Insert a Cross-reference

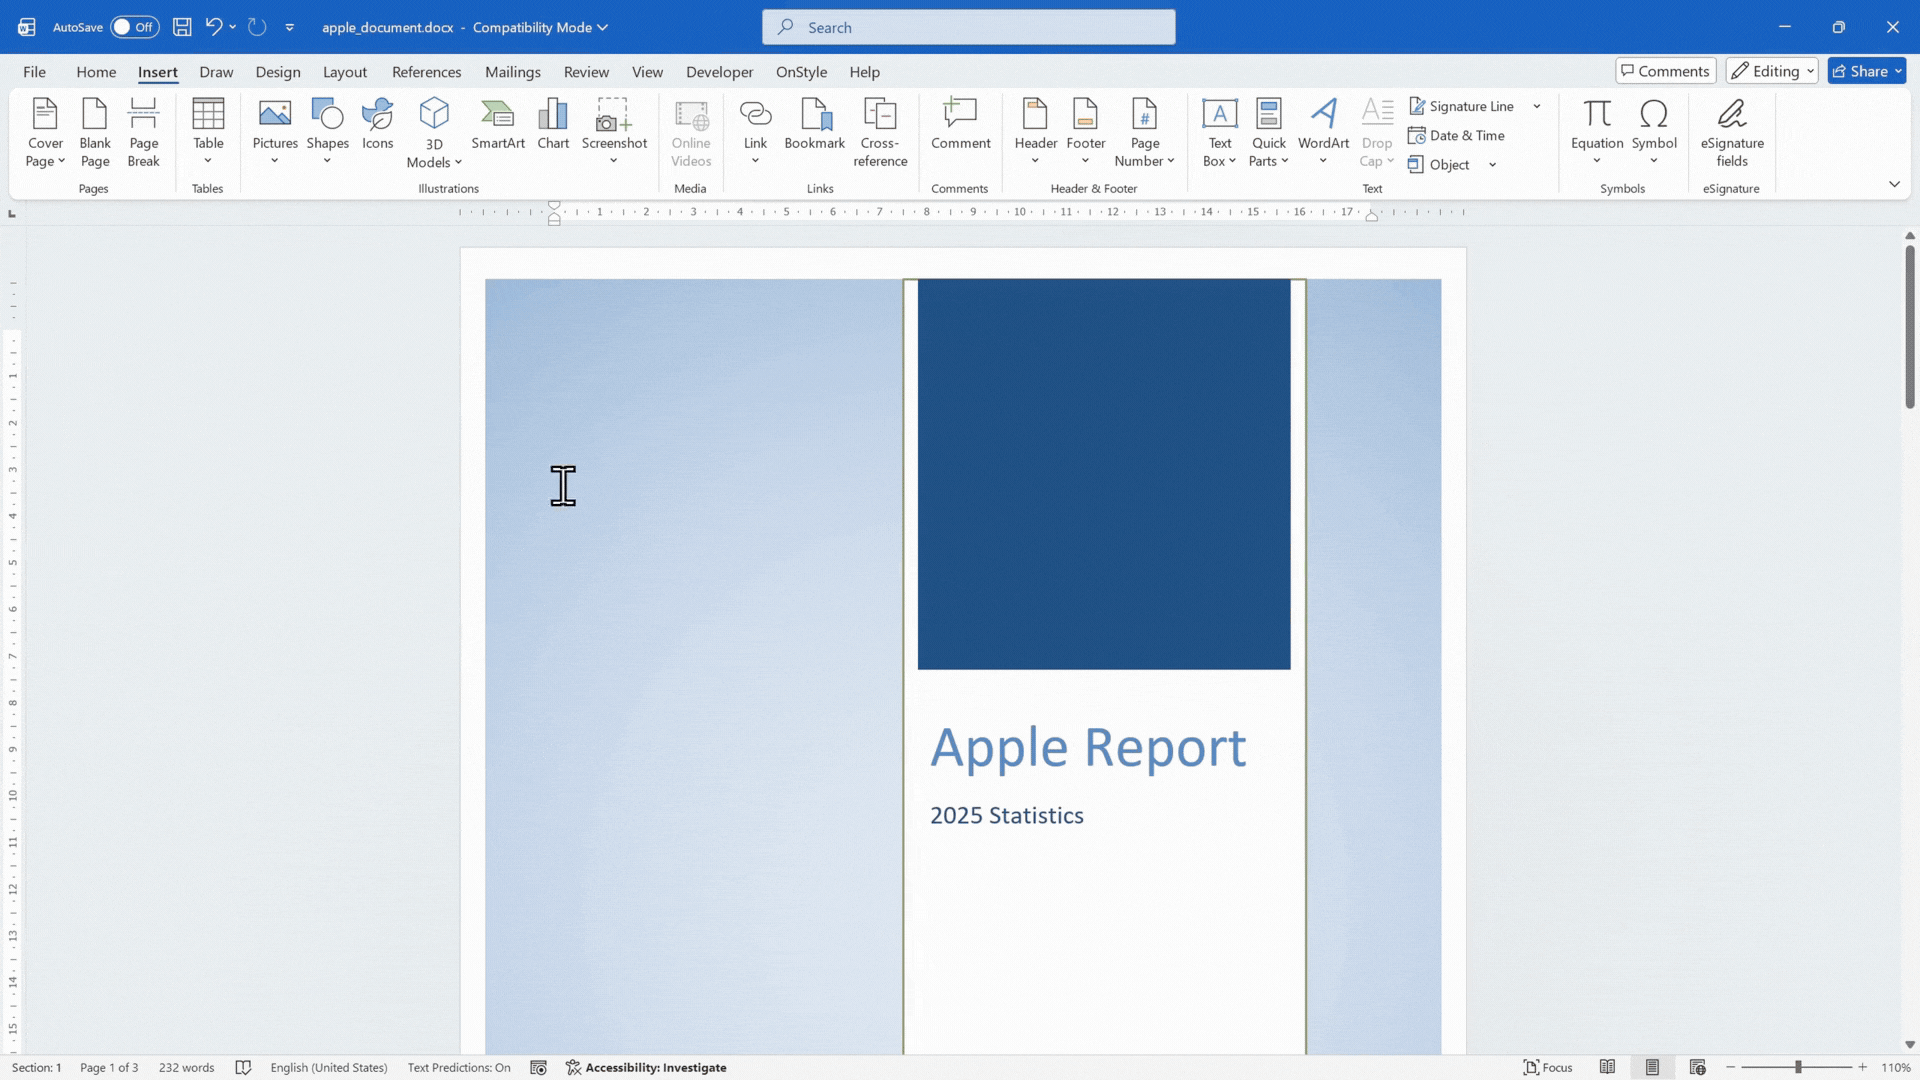coord(880,133)
